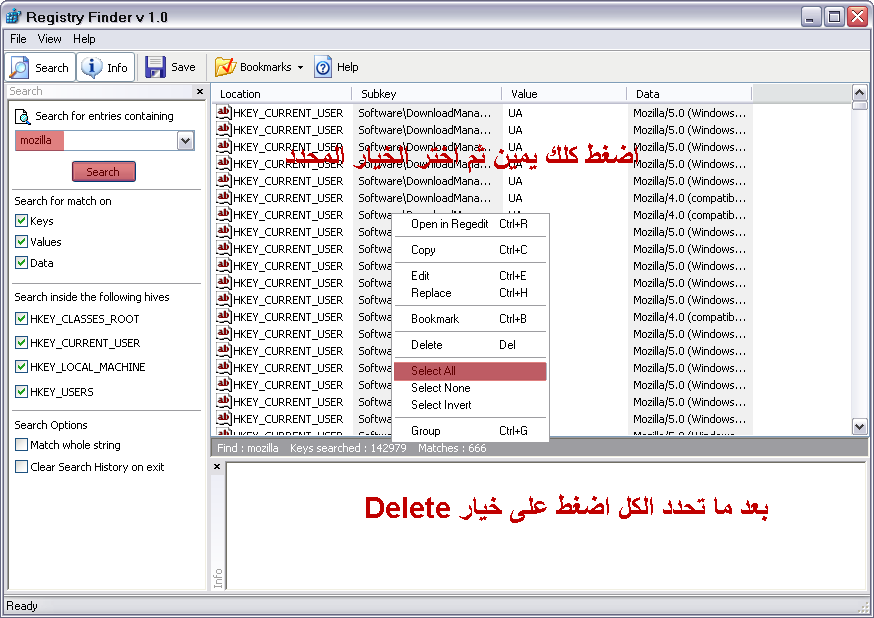The width and height of the screenshot is (874, 618).
Task: Open the Info toolbar icon
Action: pyautogui.click(x=91, y=67)
